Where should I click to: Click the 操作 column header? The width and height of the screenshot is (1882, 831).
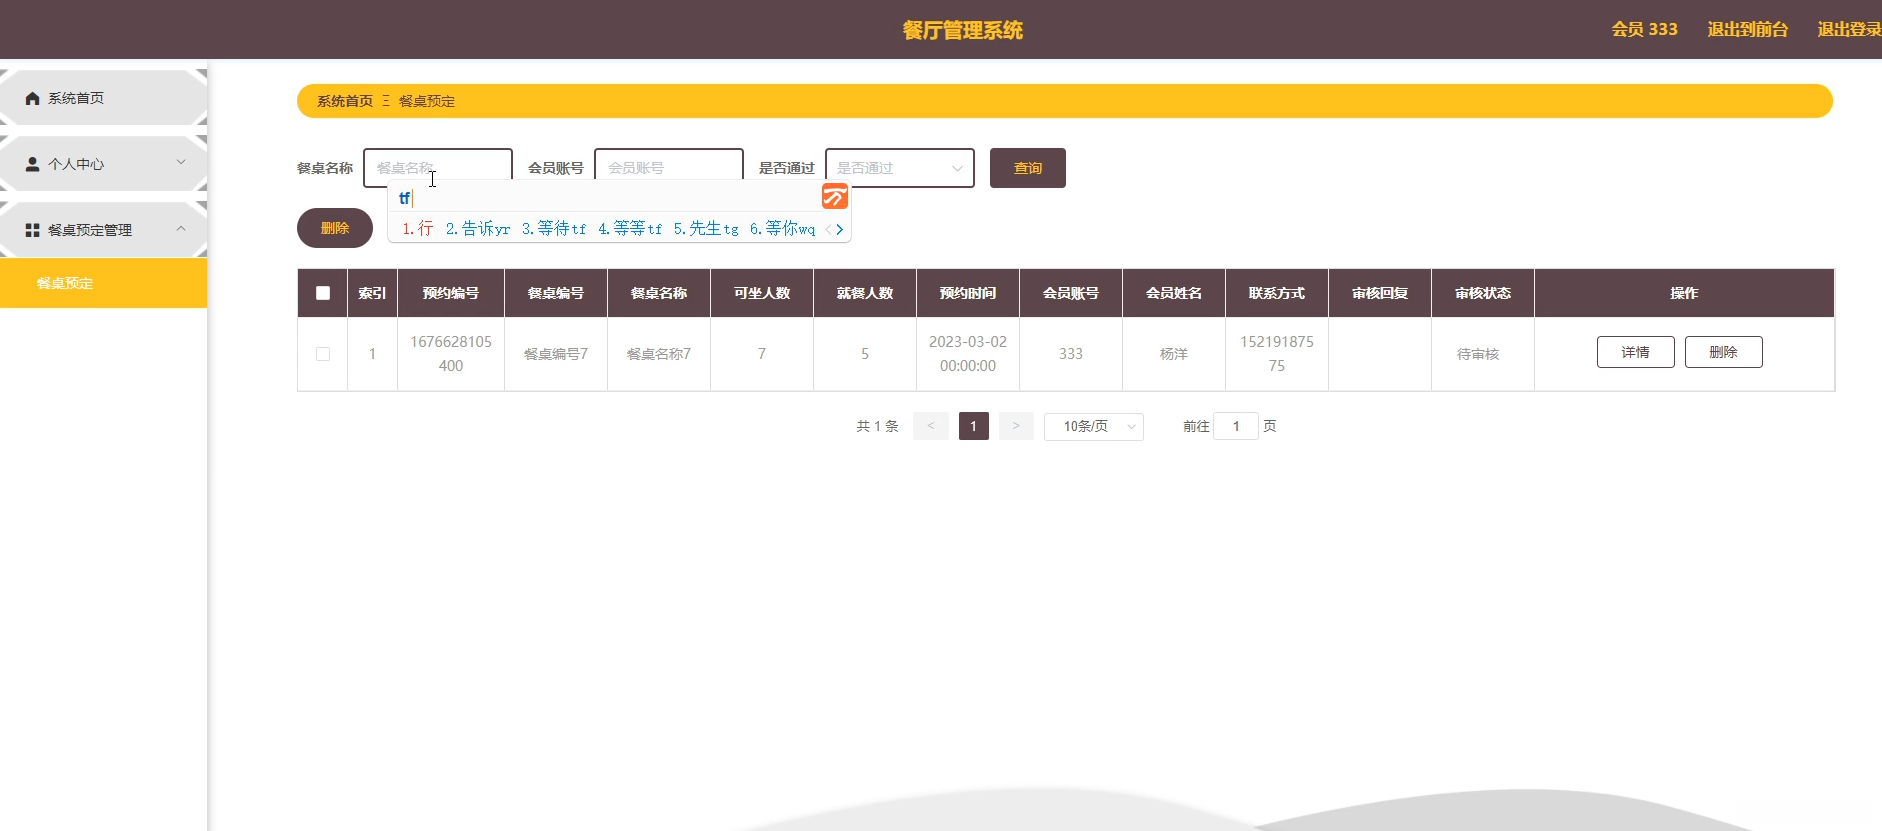pyautogui.click(x=1684, y=293)
